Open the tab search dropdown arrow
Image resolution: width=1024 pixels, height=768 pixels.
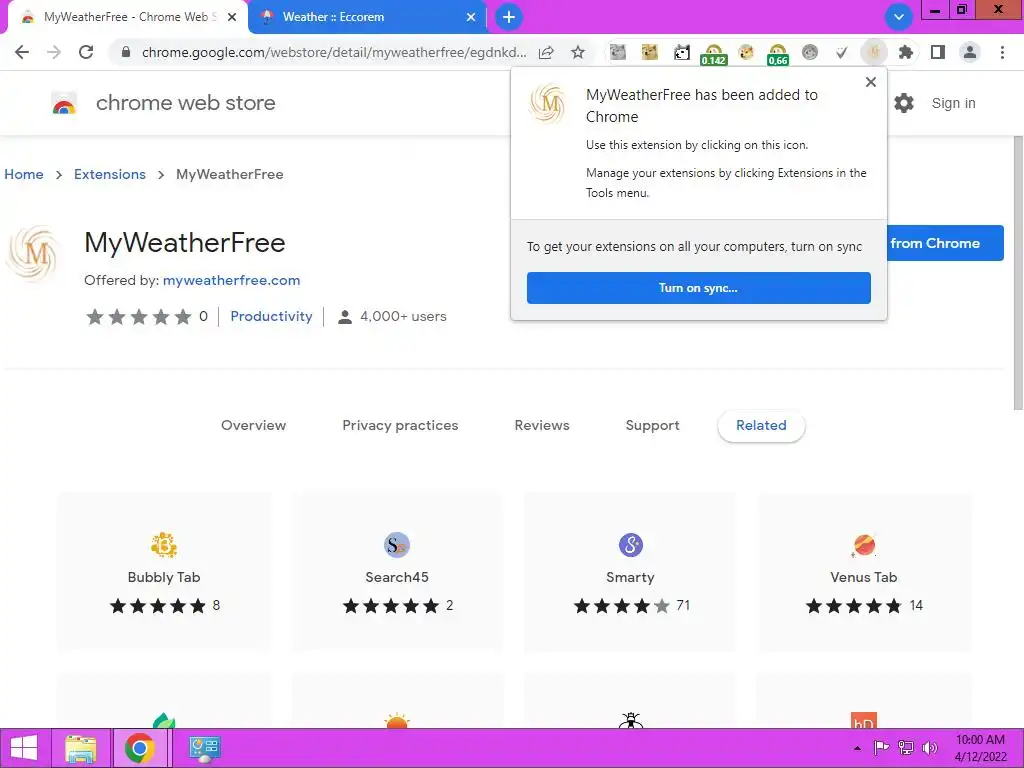899,17
